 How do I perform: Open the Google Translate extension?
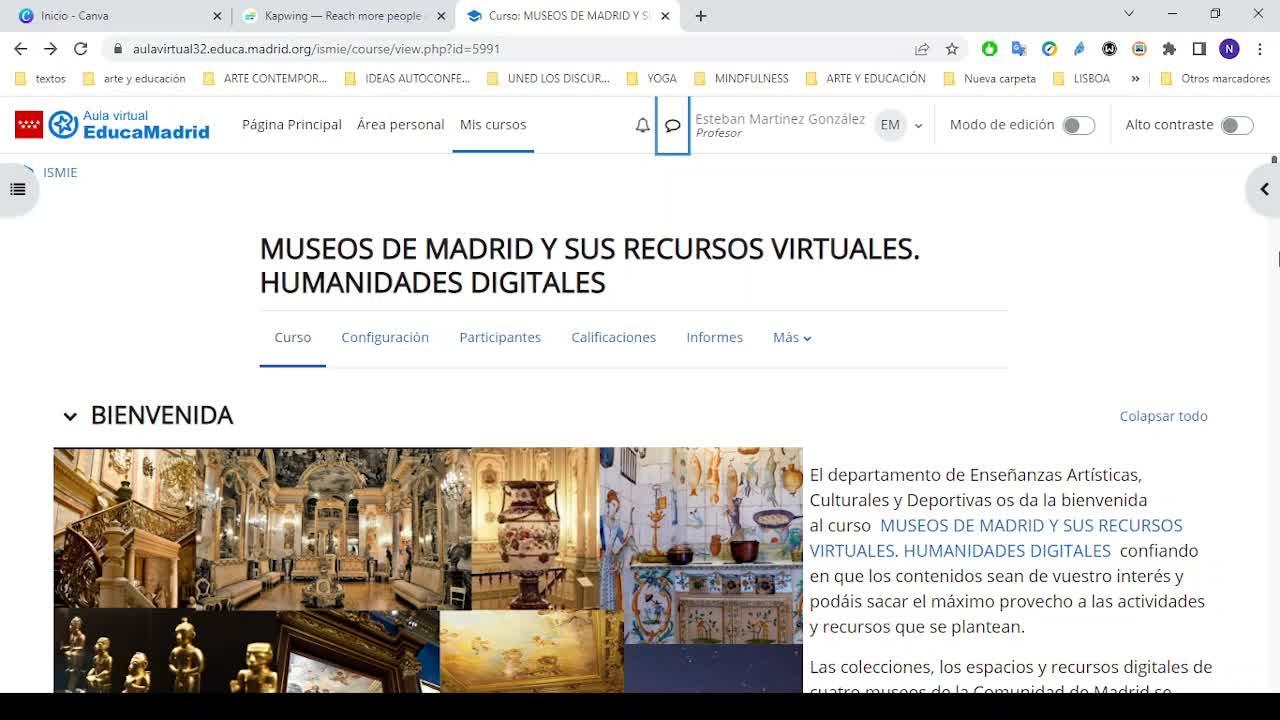[x=1019, y=48]
